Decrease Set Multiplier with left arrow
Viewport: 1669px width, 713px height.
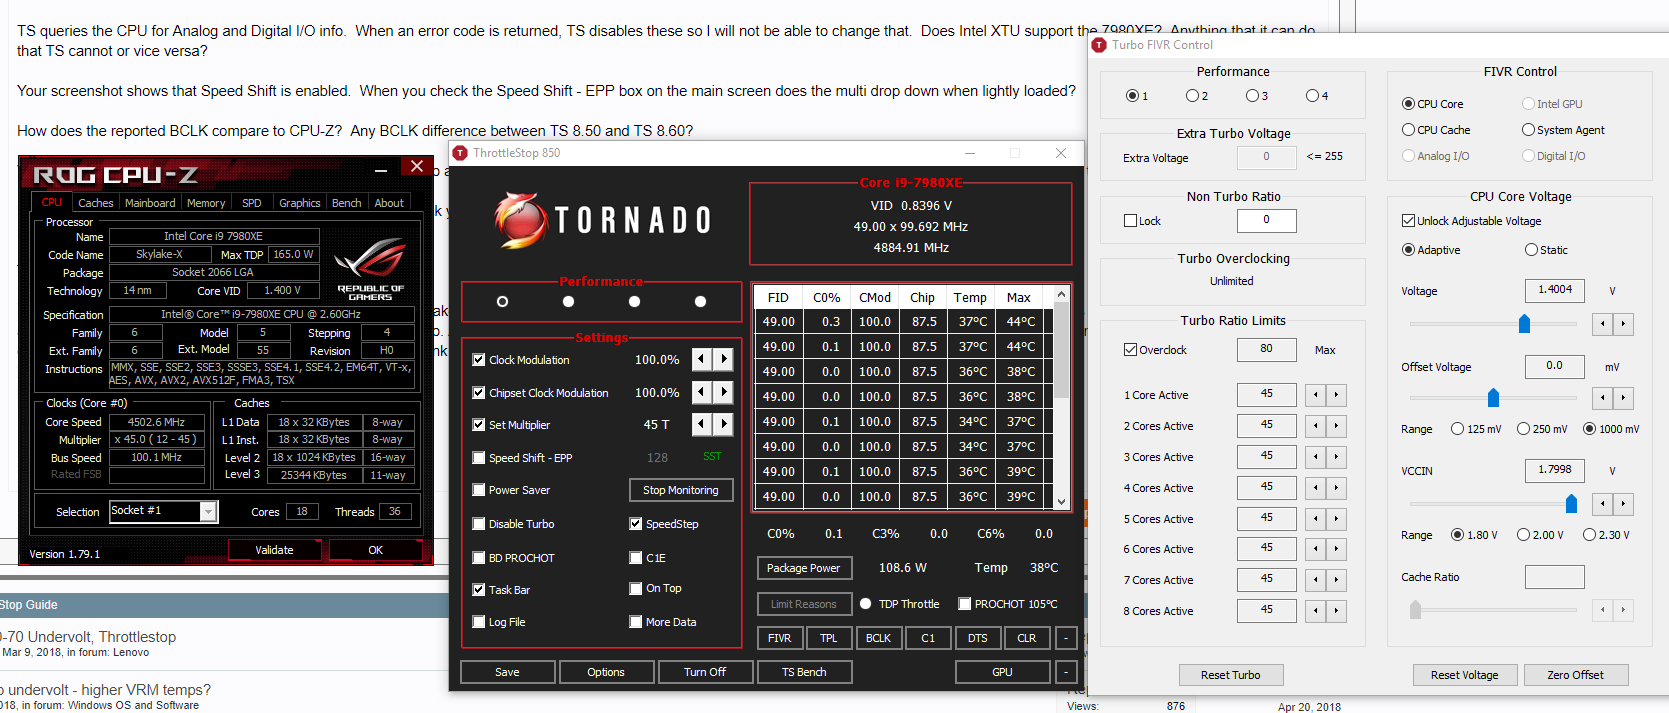click(x=702, y=424)
